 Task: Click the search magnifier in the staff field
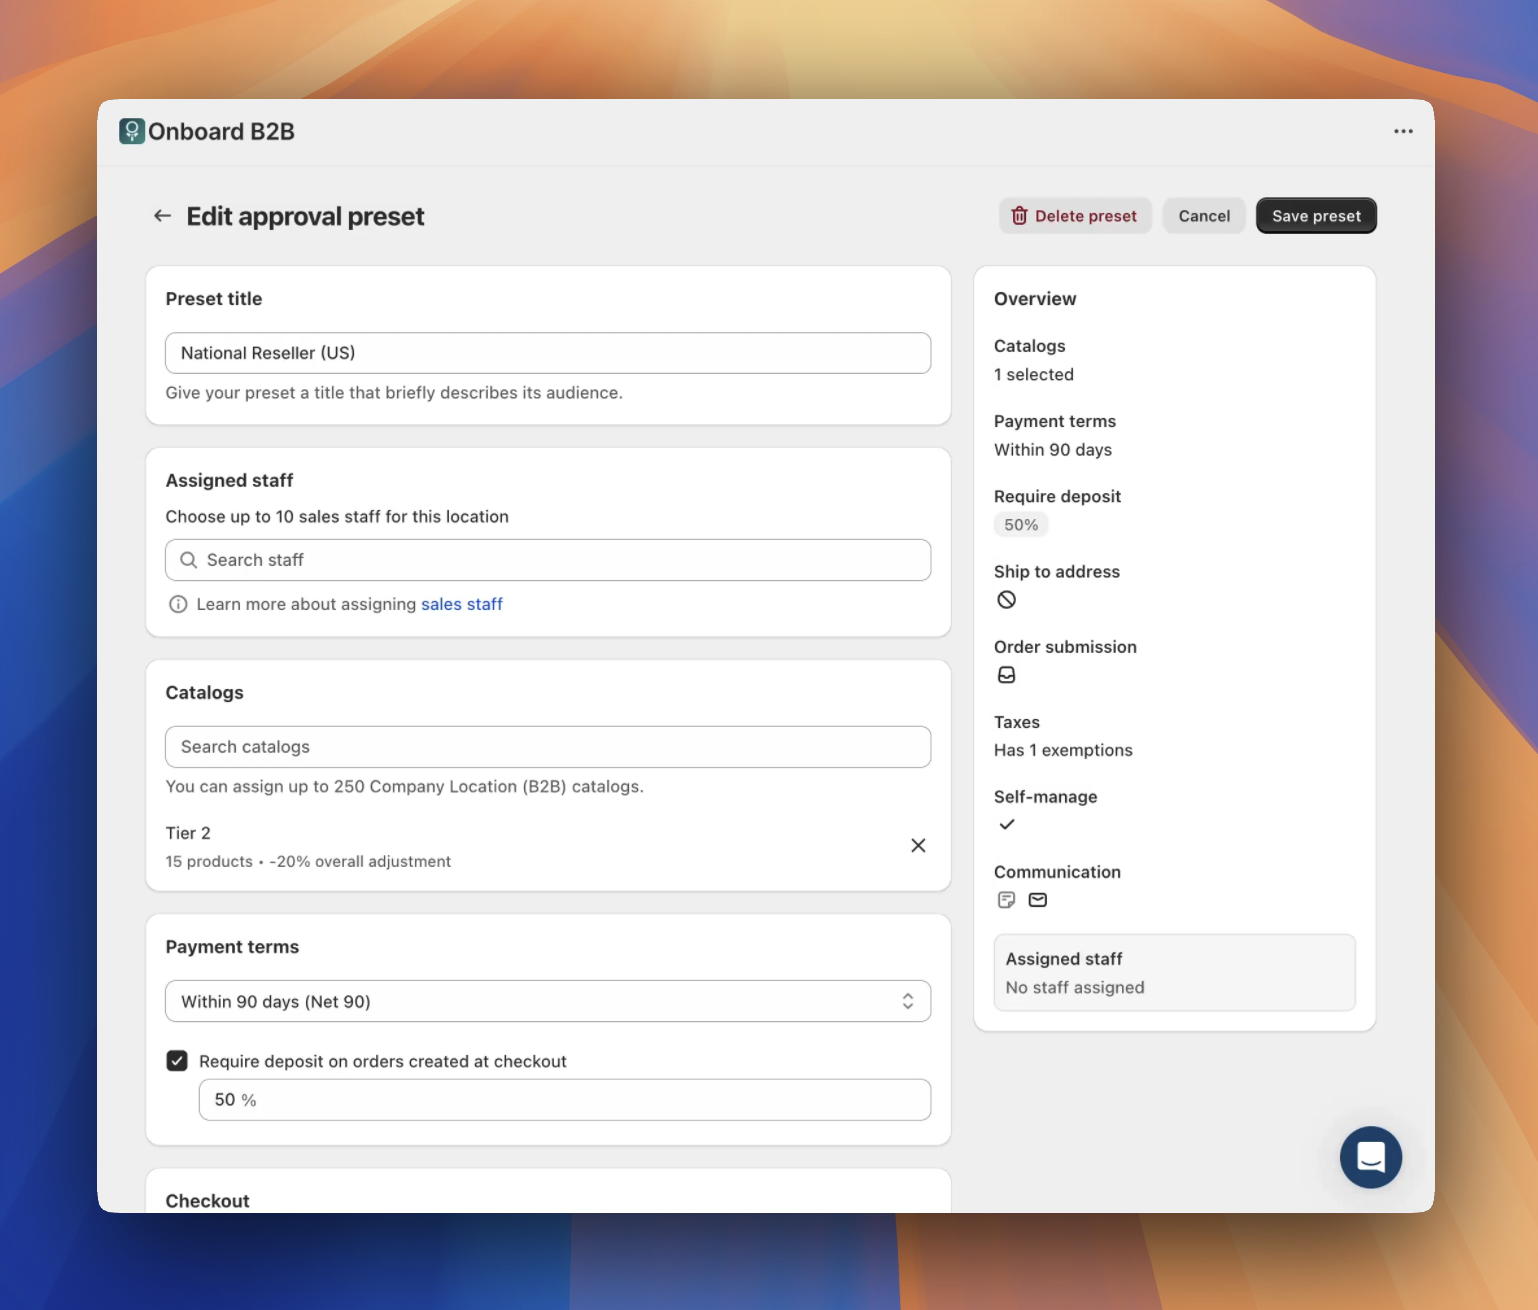coord(188,560)
